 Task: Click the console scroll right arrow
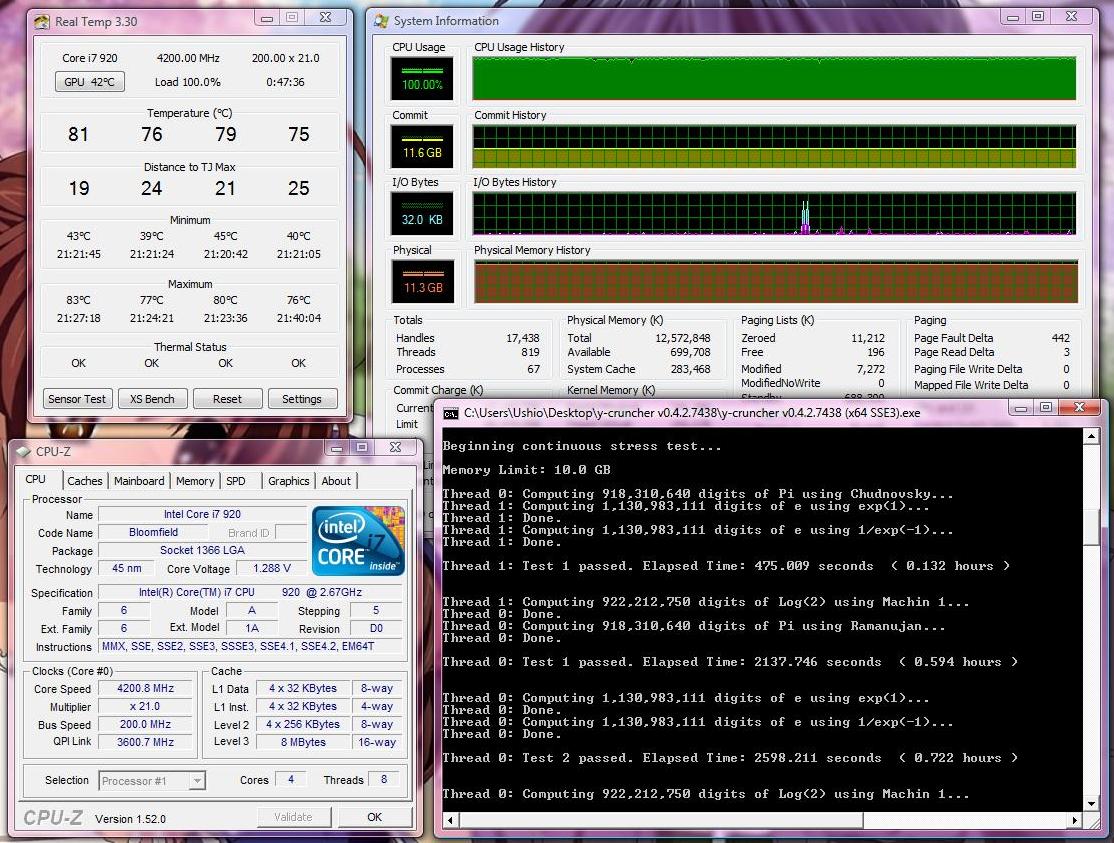tap(1075, 820)
